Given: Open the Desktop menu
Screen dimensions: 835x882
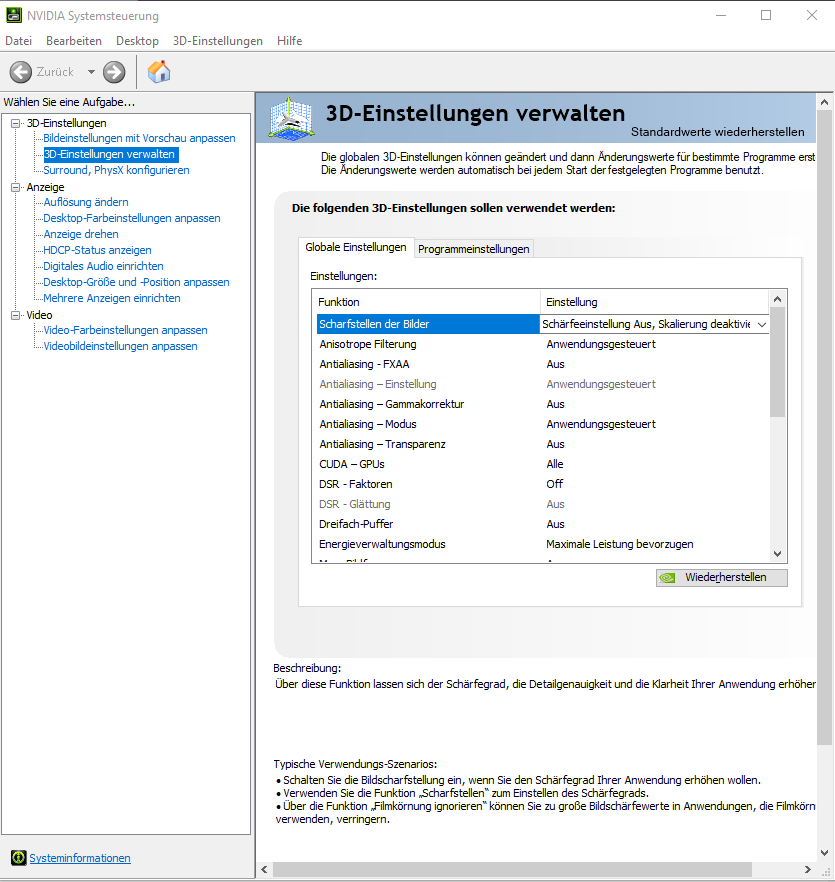Looking at the screenshot, I should click(137, 41).
